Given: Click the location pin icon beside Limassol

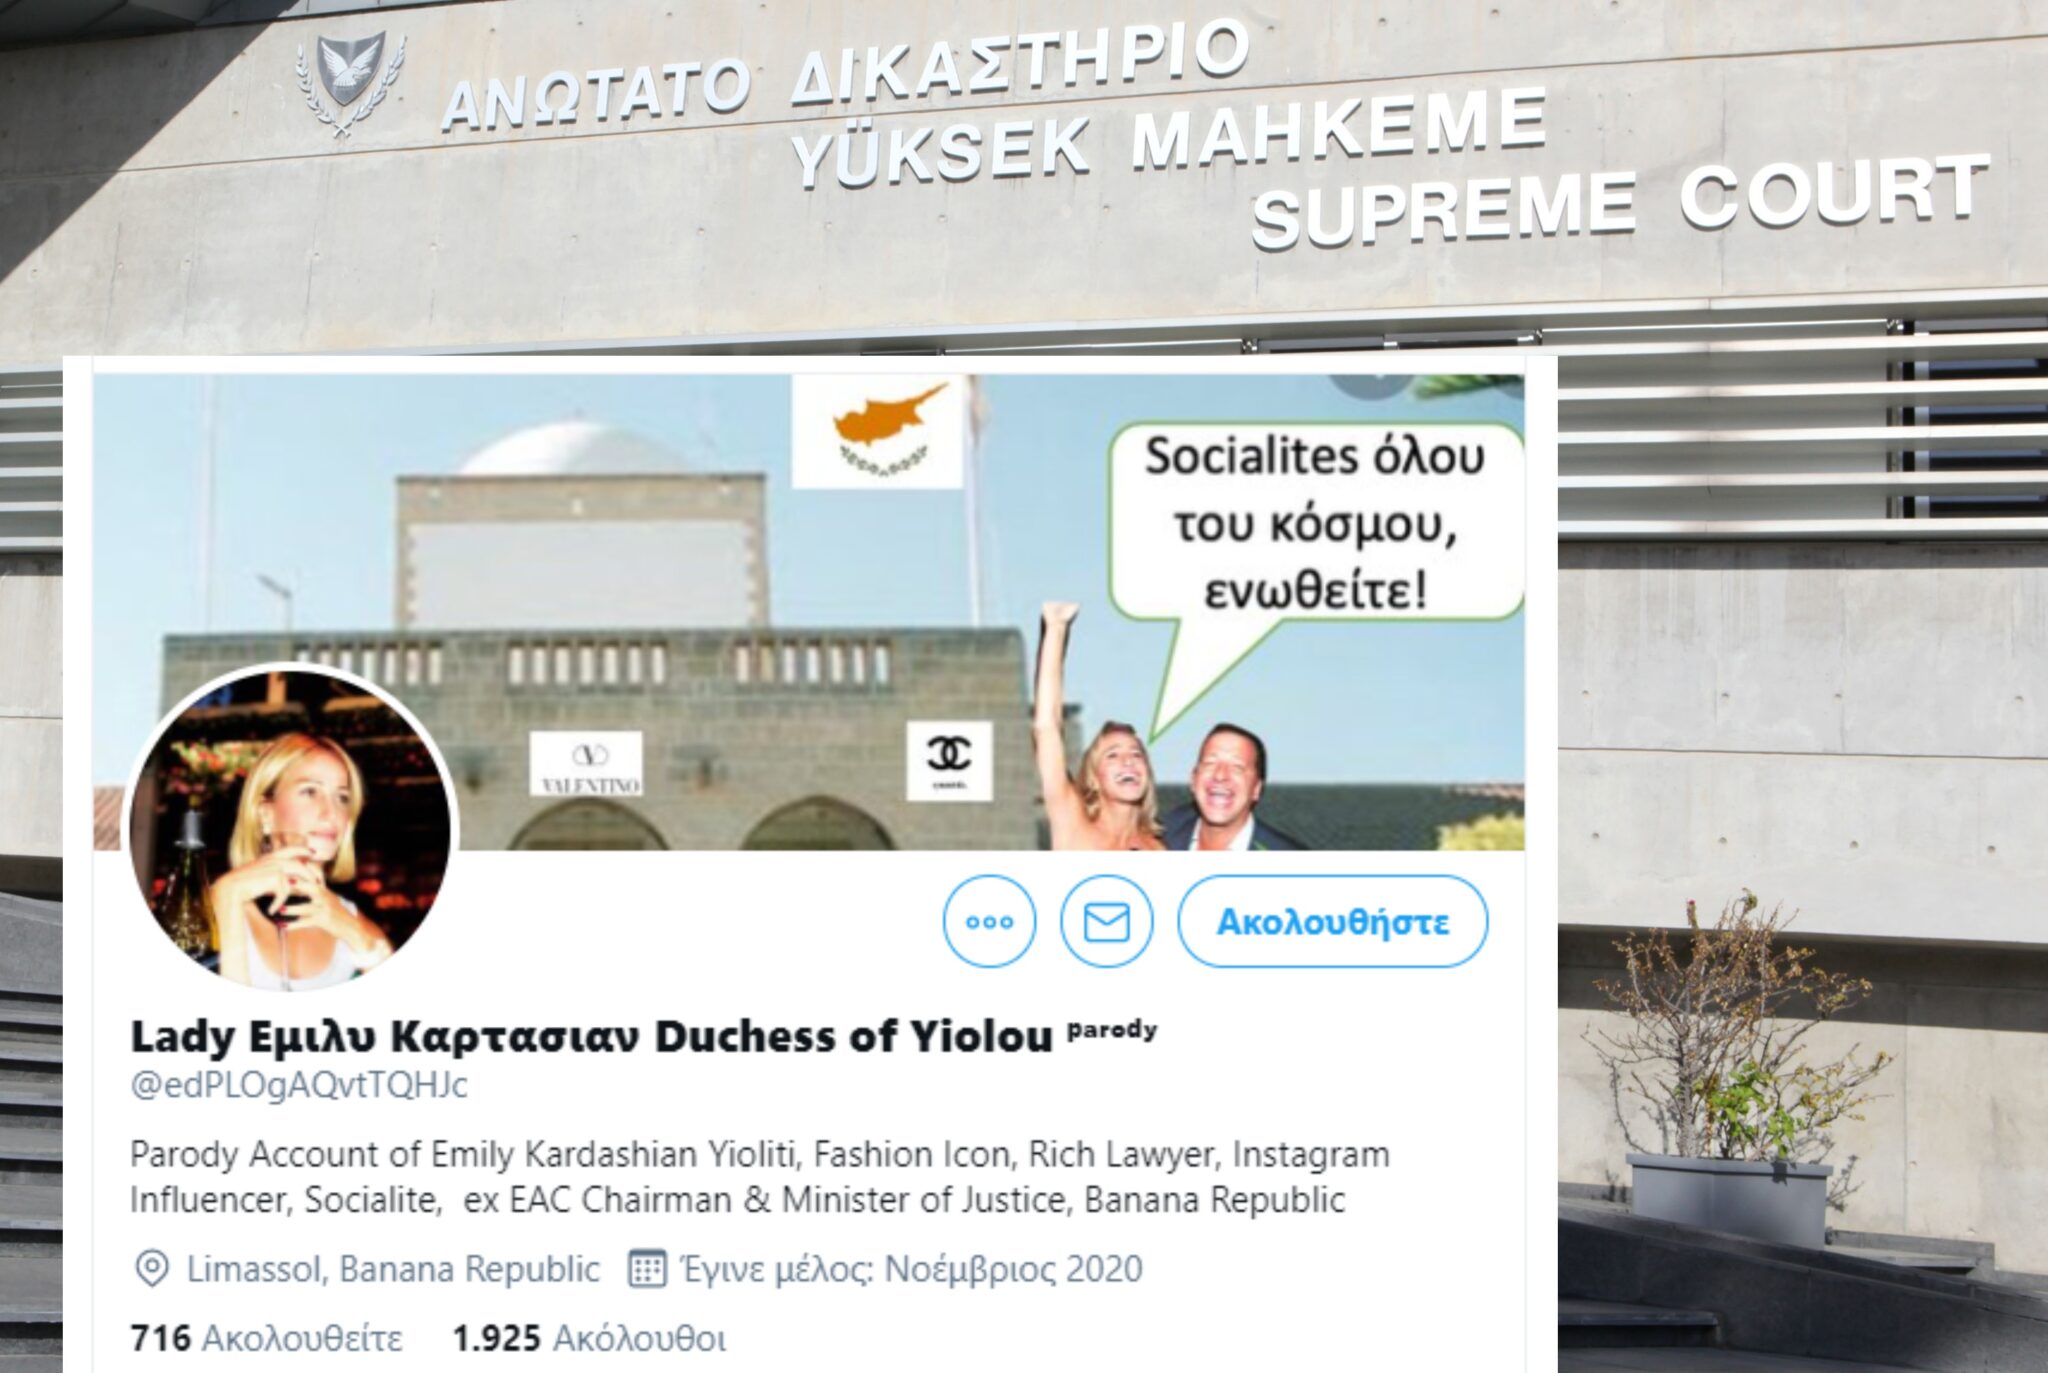Looking at the screenshot, I should (151, 1269).
